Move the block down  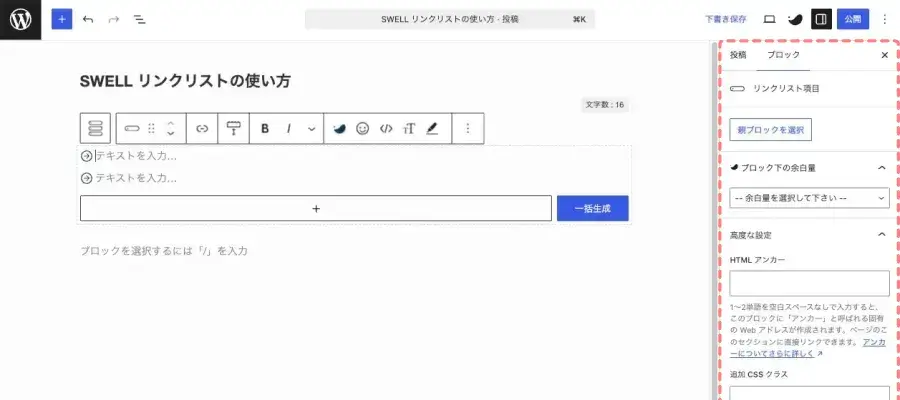(x=170, y=134)
